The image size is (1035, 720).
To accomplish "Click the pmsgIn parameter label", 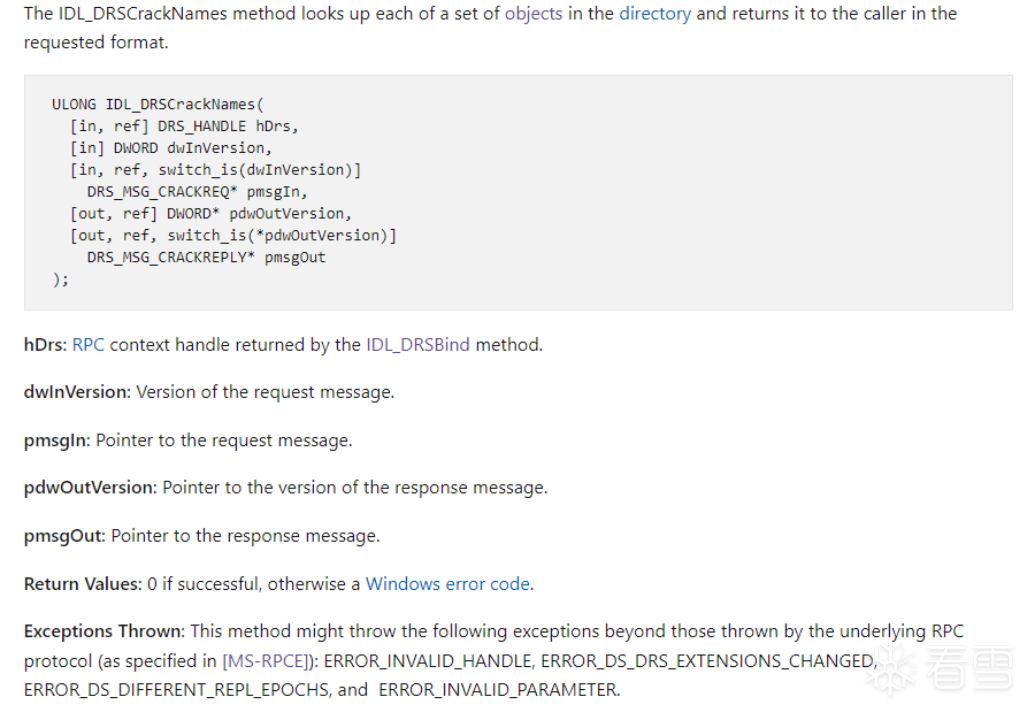I will (x=57, y=440).
